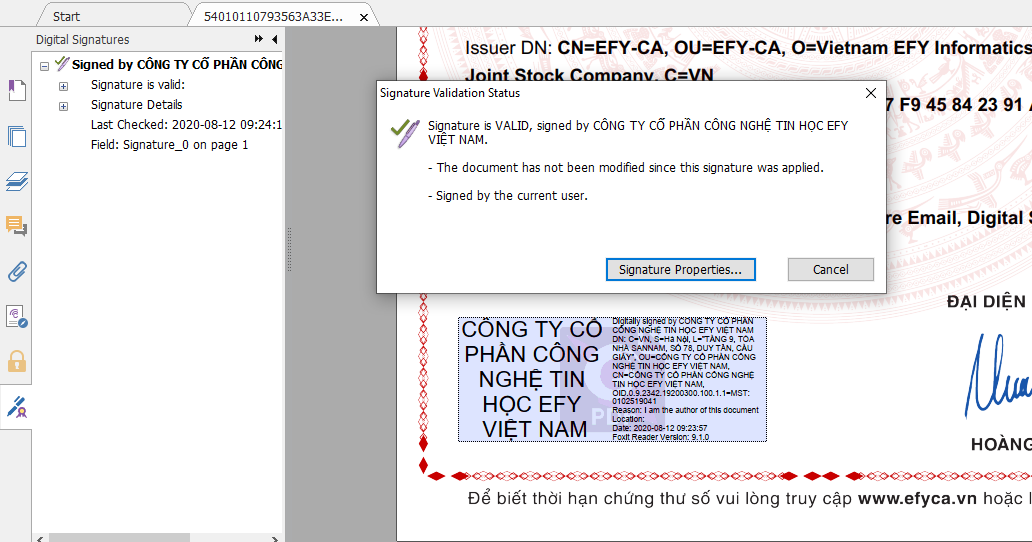Click 'Field: Signature_0 on page 1' row
The height and width of the screenshot is (542, 1032).
(169, 145)
